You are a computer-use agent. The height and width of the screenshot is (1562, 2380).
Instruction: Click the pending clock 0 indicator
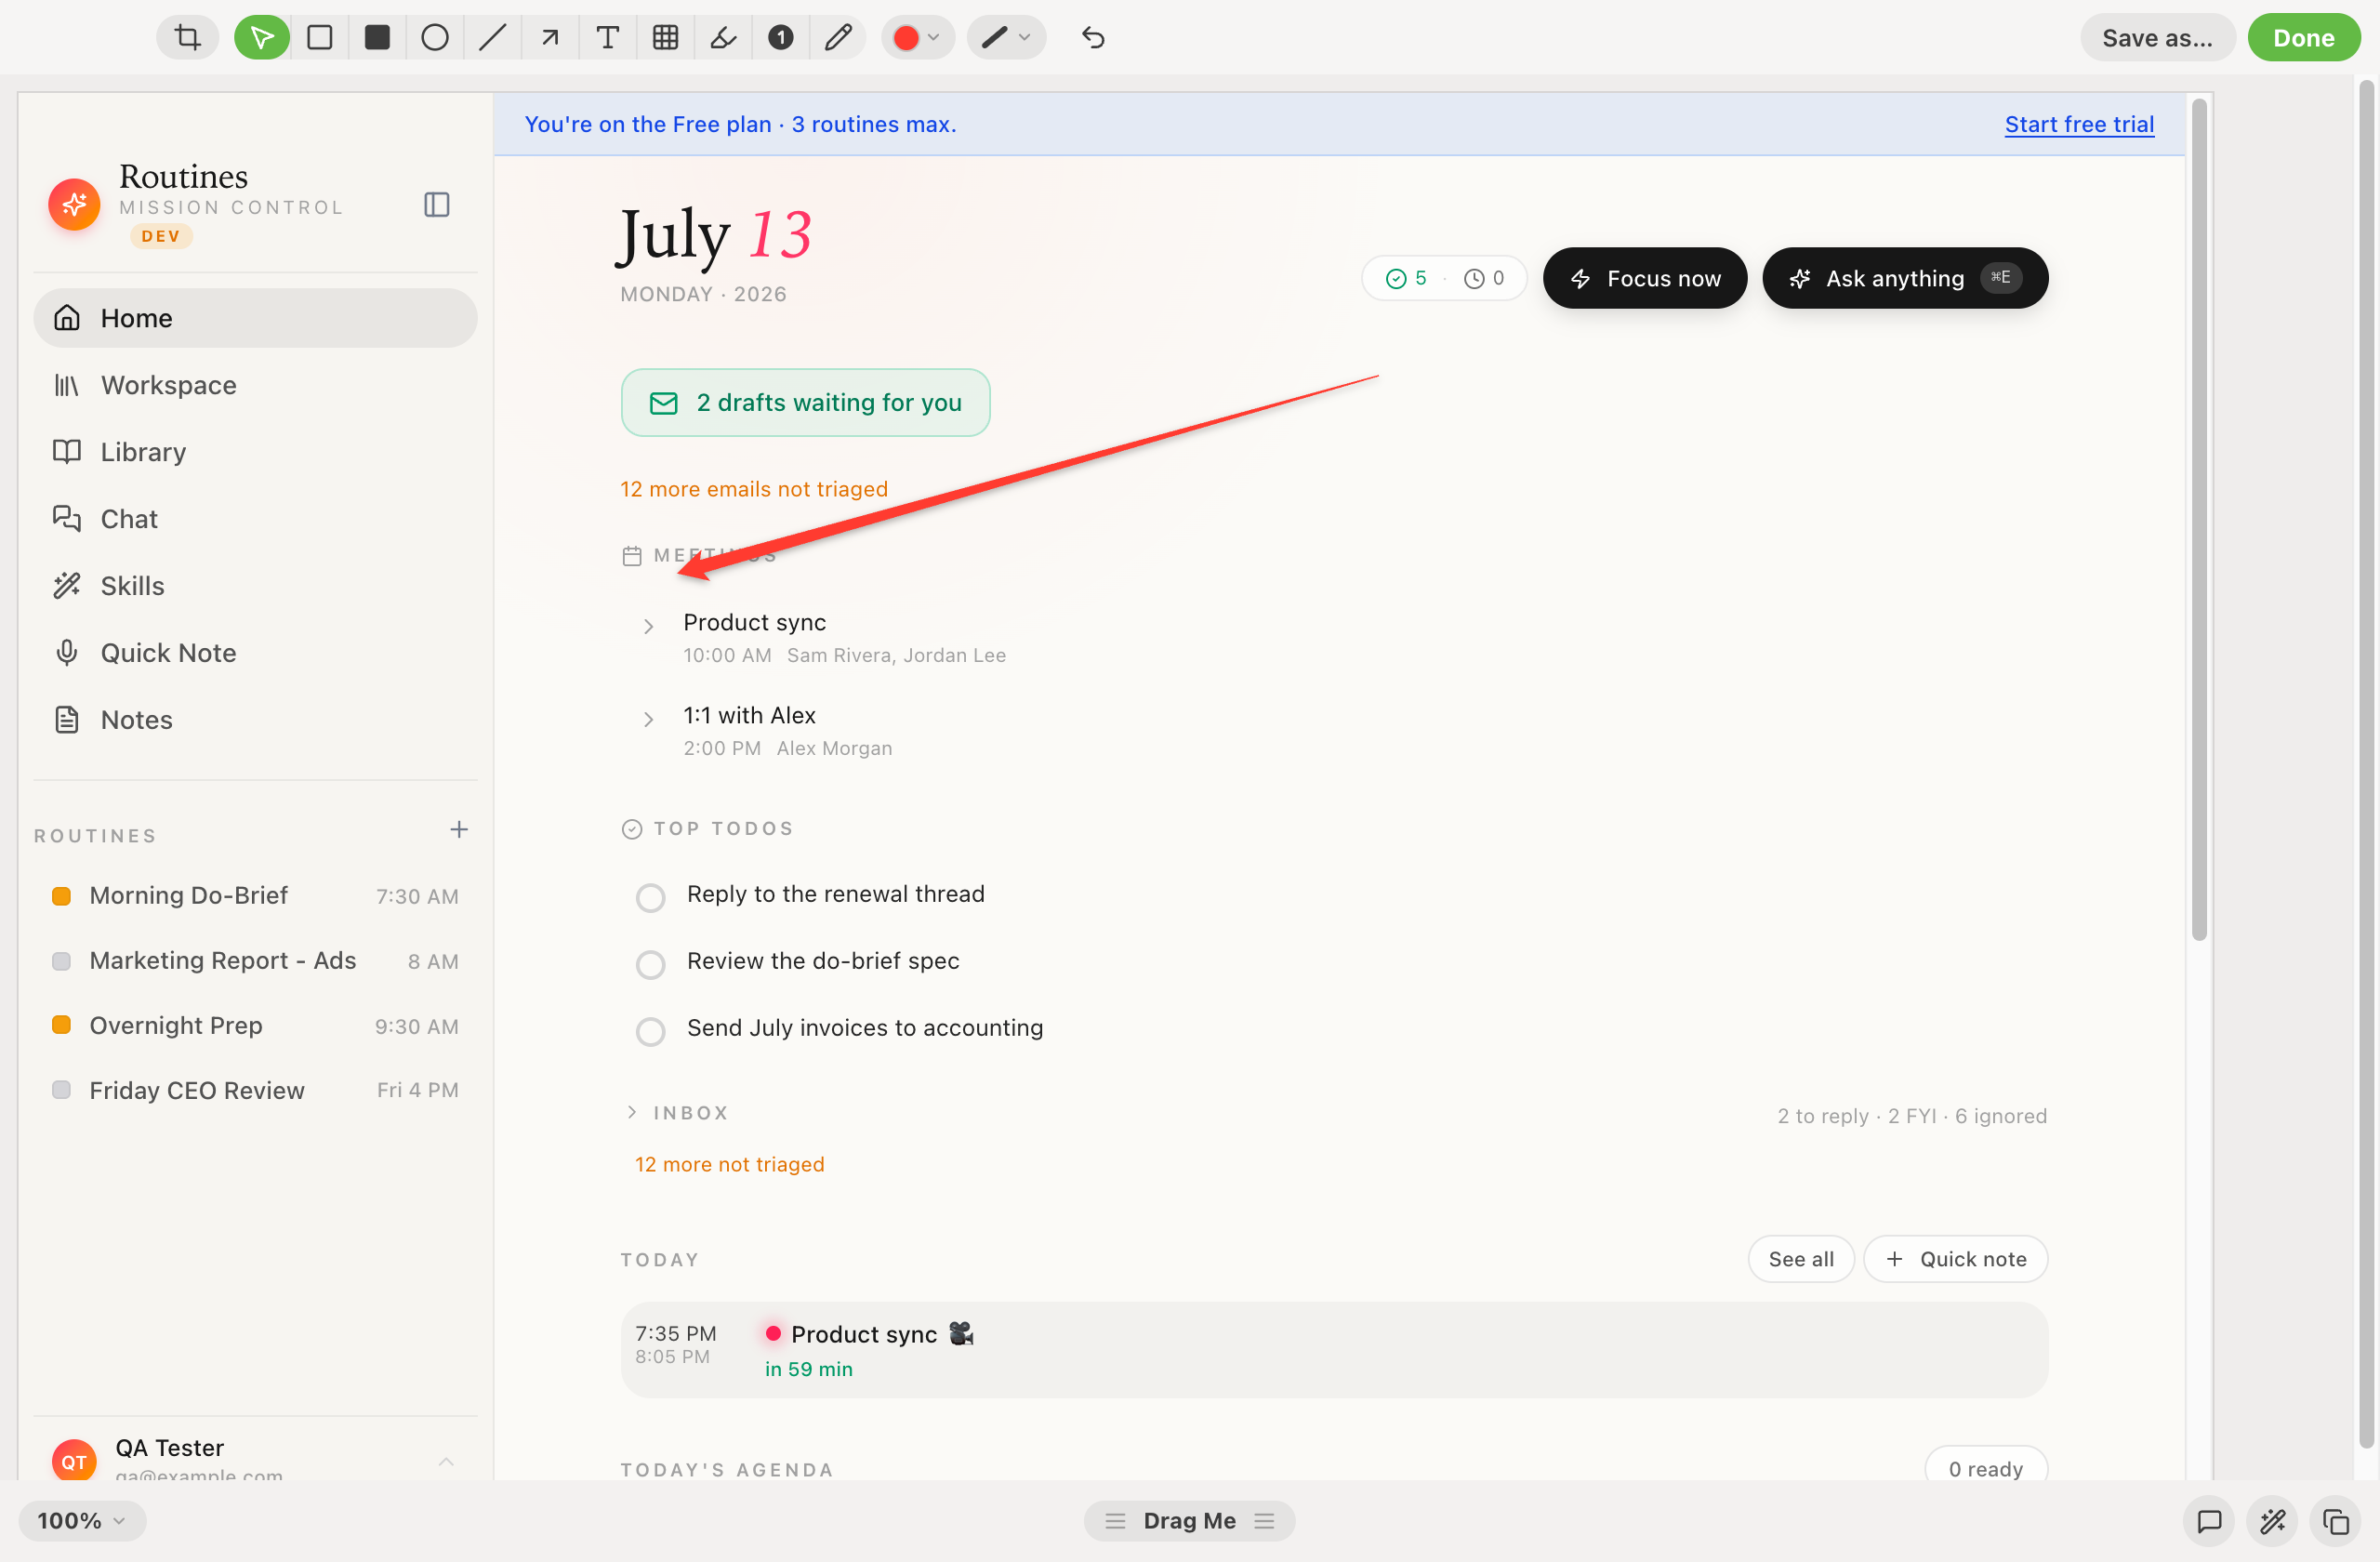coord(1484,278)
